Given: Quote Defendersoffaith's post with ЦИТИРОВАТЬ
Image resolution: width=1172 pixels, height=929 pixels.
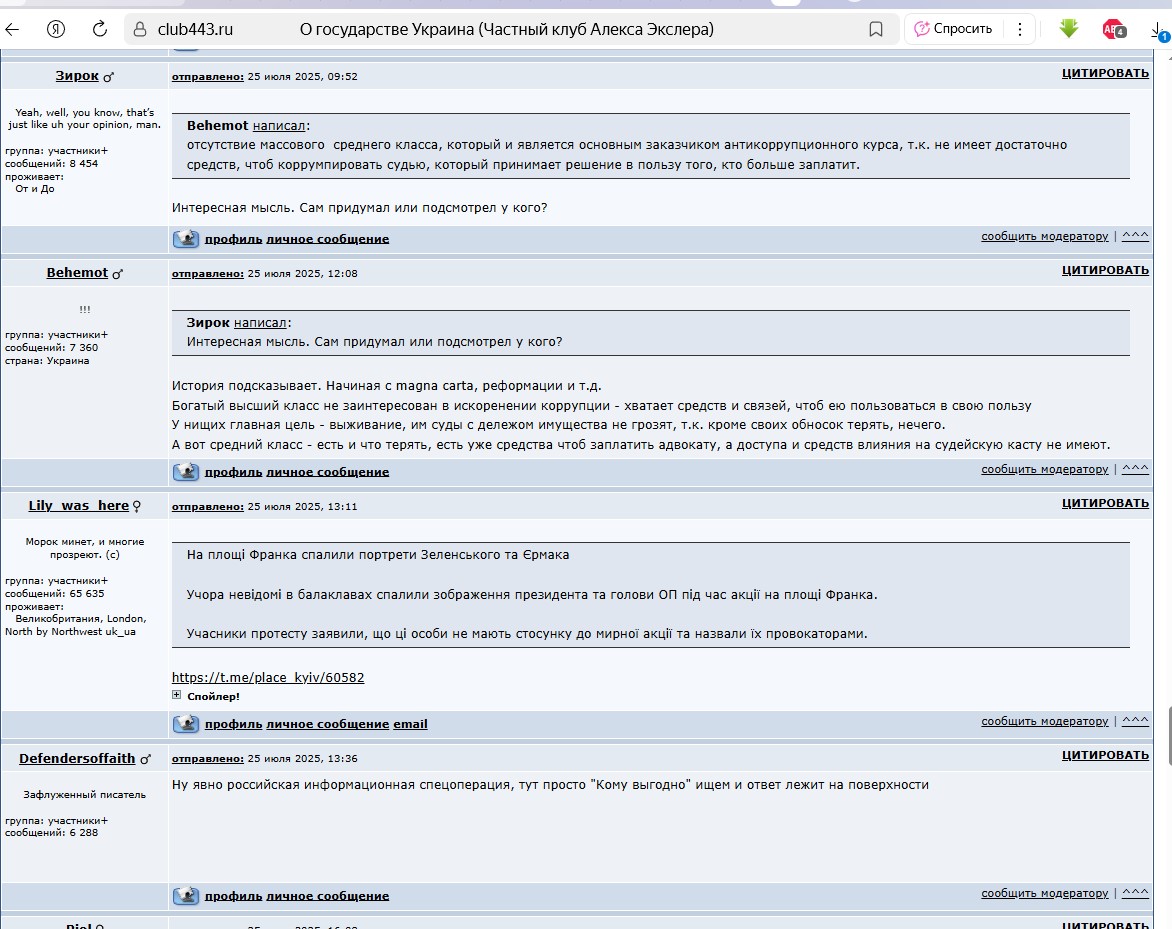Looking at the screenshot, I should click(1105, 756).
